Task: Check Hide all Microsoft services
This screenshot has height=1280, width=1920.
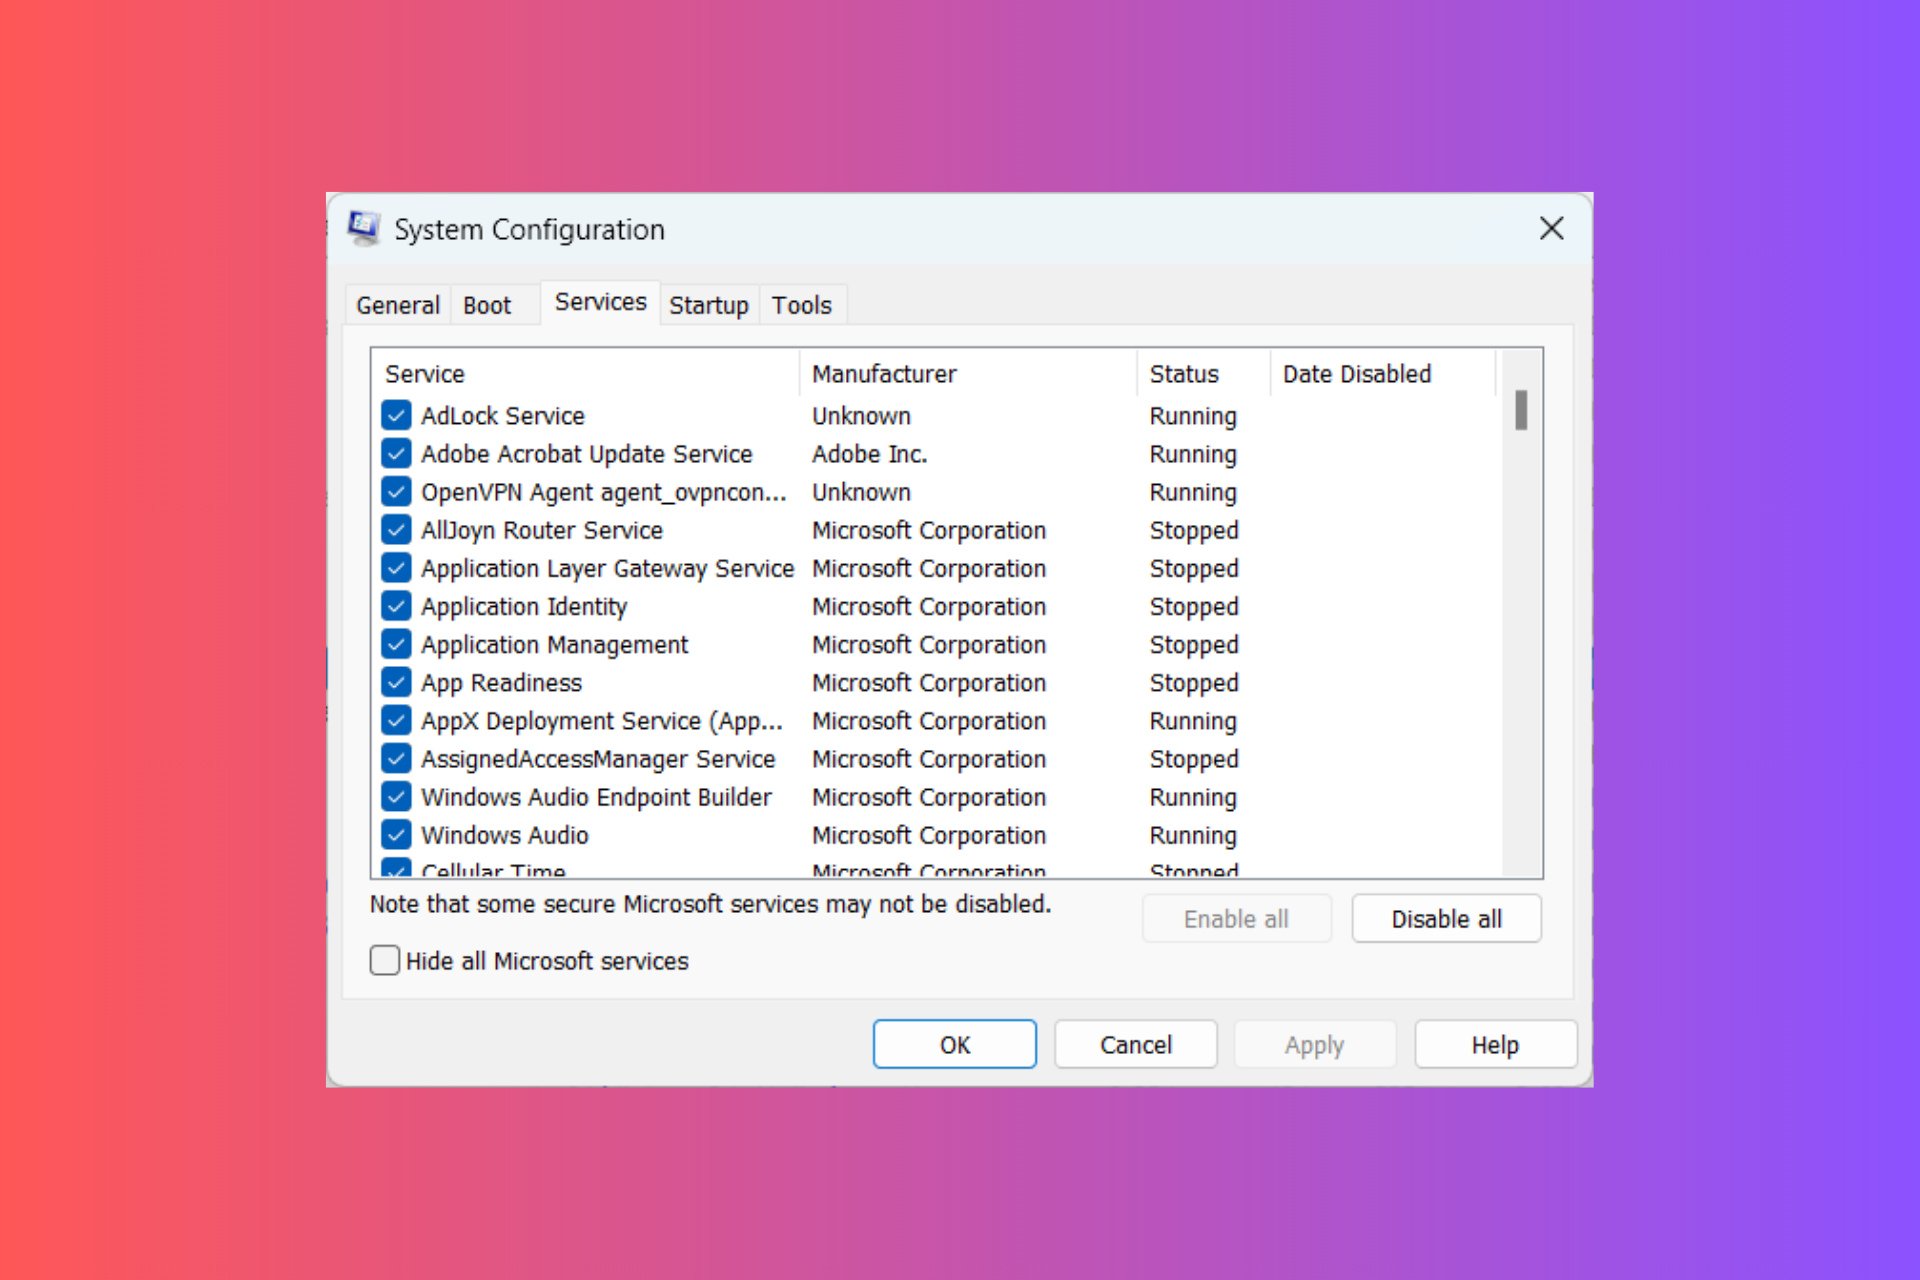Action: click(385, 960)
